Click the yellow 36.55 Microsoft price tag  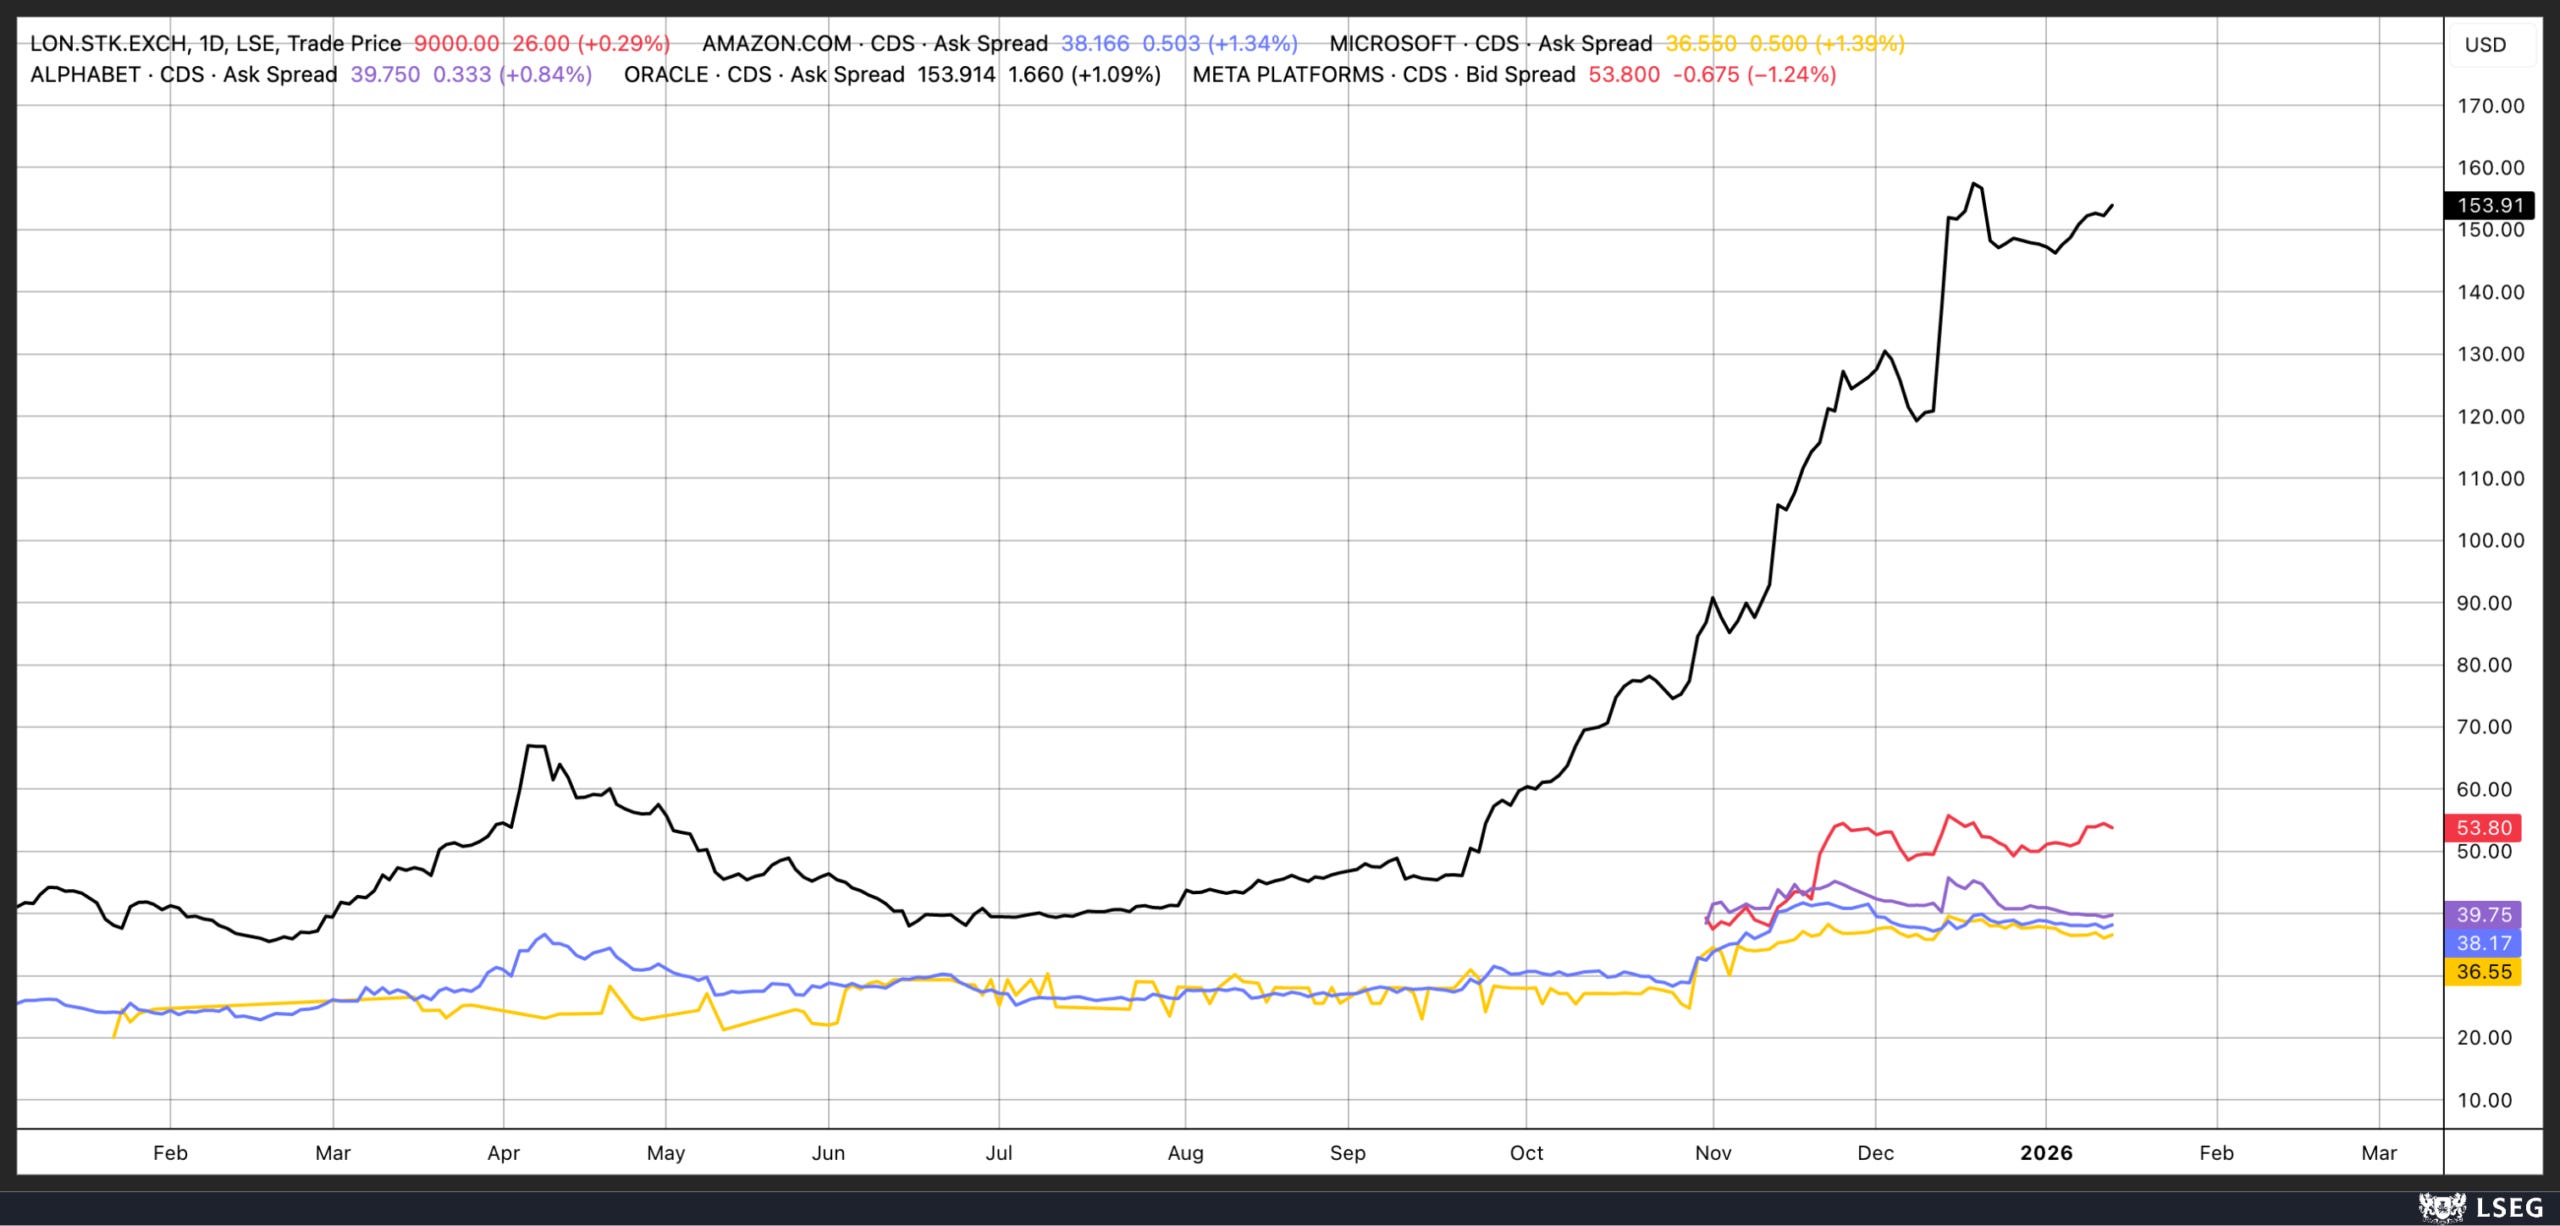point(2483,972)
